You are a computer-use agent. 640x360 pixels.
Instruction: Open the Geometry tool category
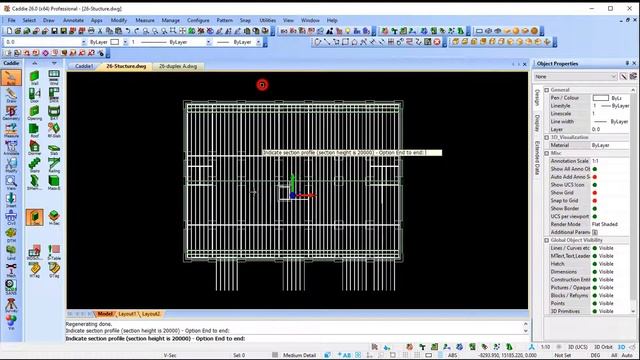tap(11, 113)
